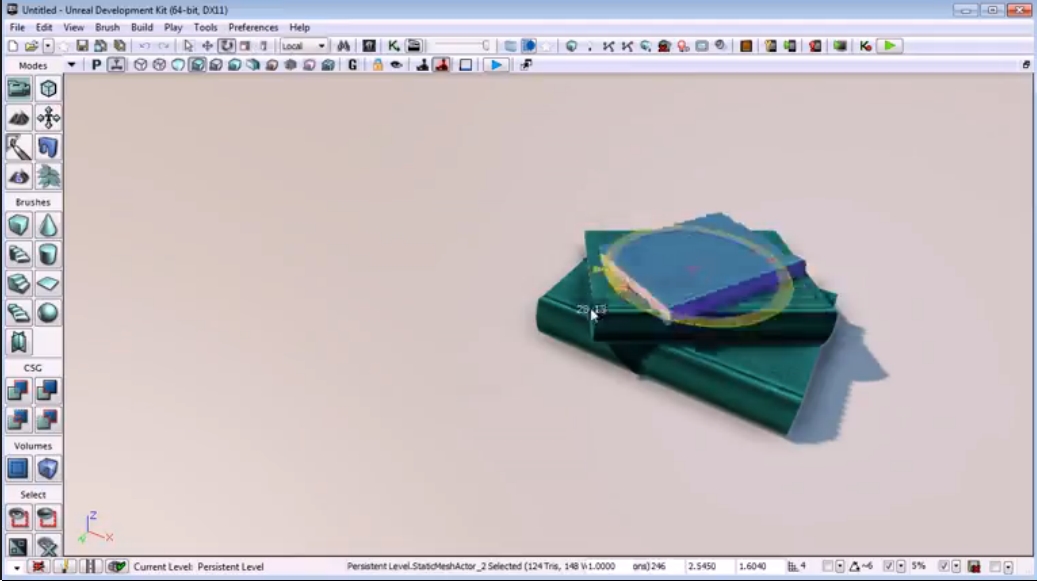Activate Camera mode tool in left panel
Image resolution: width=1037 pixels, height=581 pixels.
coord(19,89)
